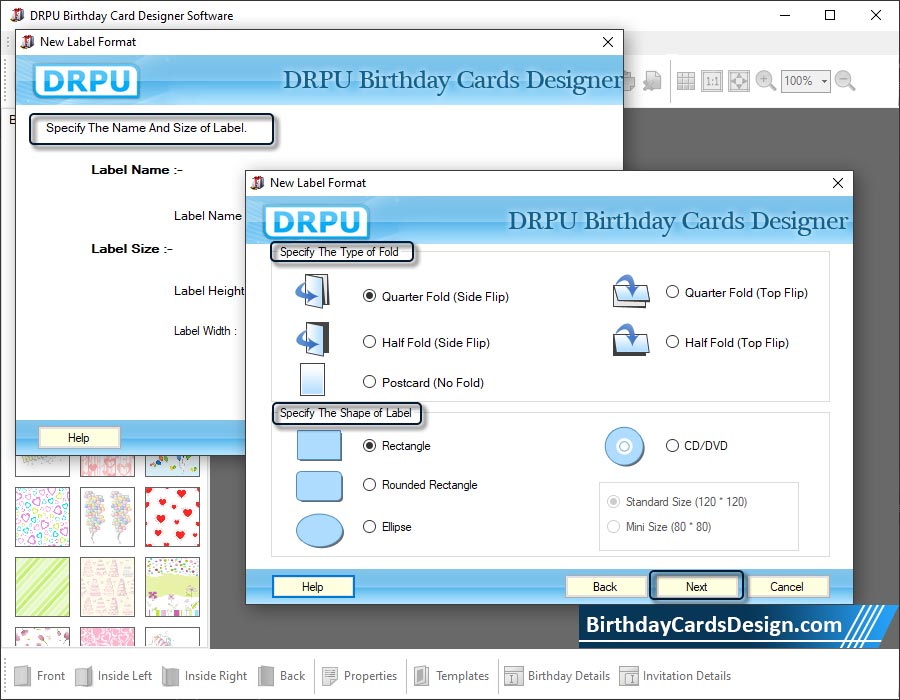
Task: Maximize the DRPU Birthday Card Designer window
Action: coord(830,15)
